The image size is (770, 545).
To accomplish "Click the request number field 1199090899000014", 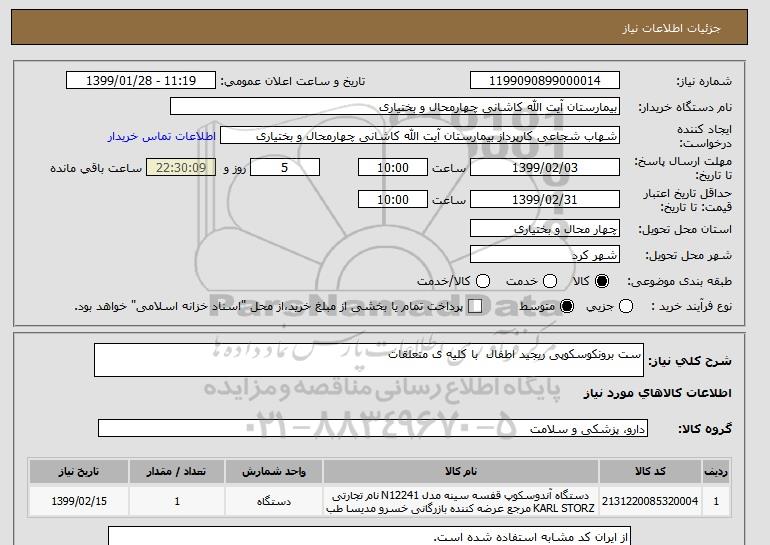I will [x=545, y=81].
